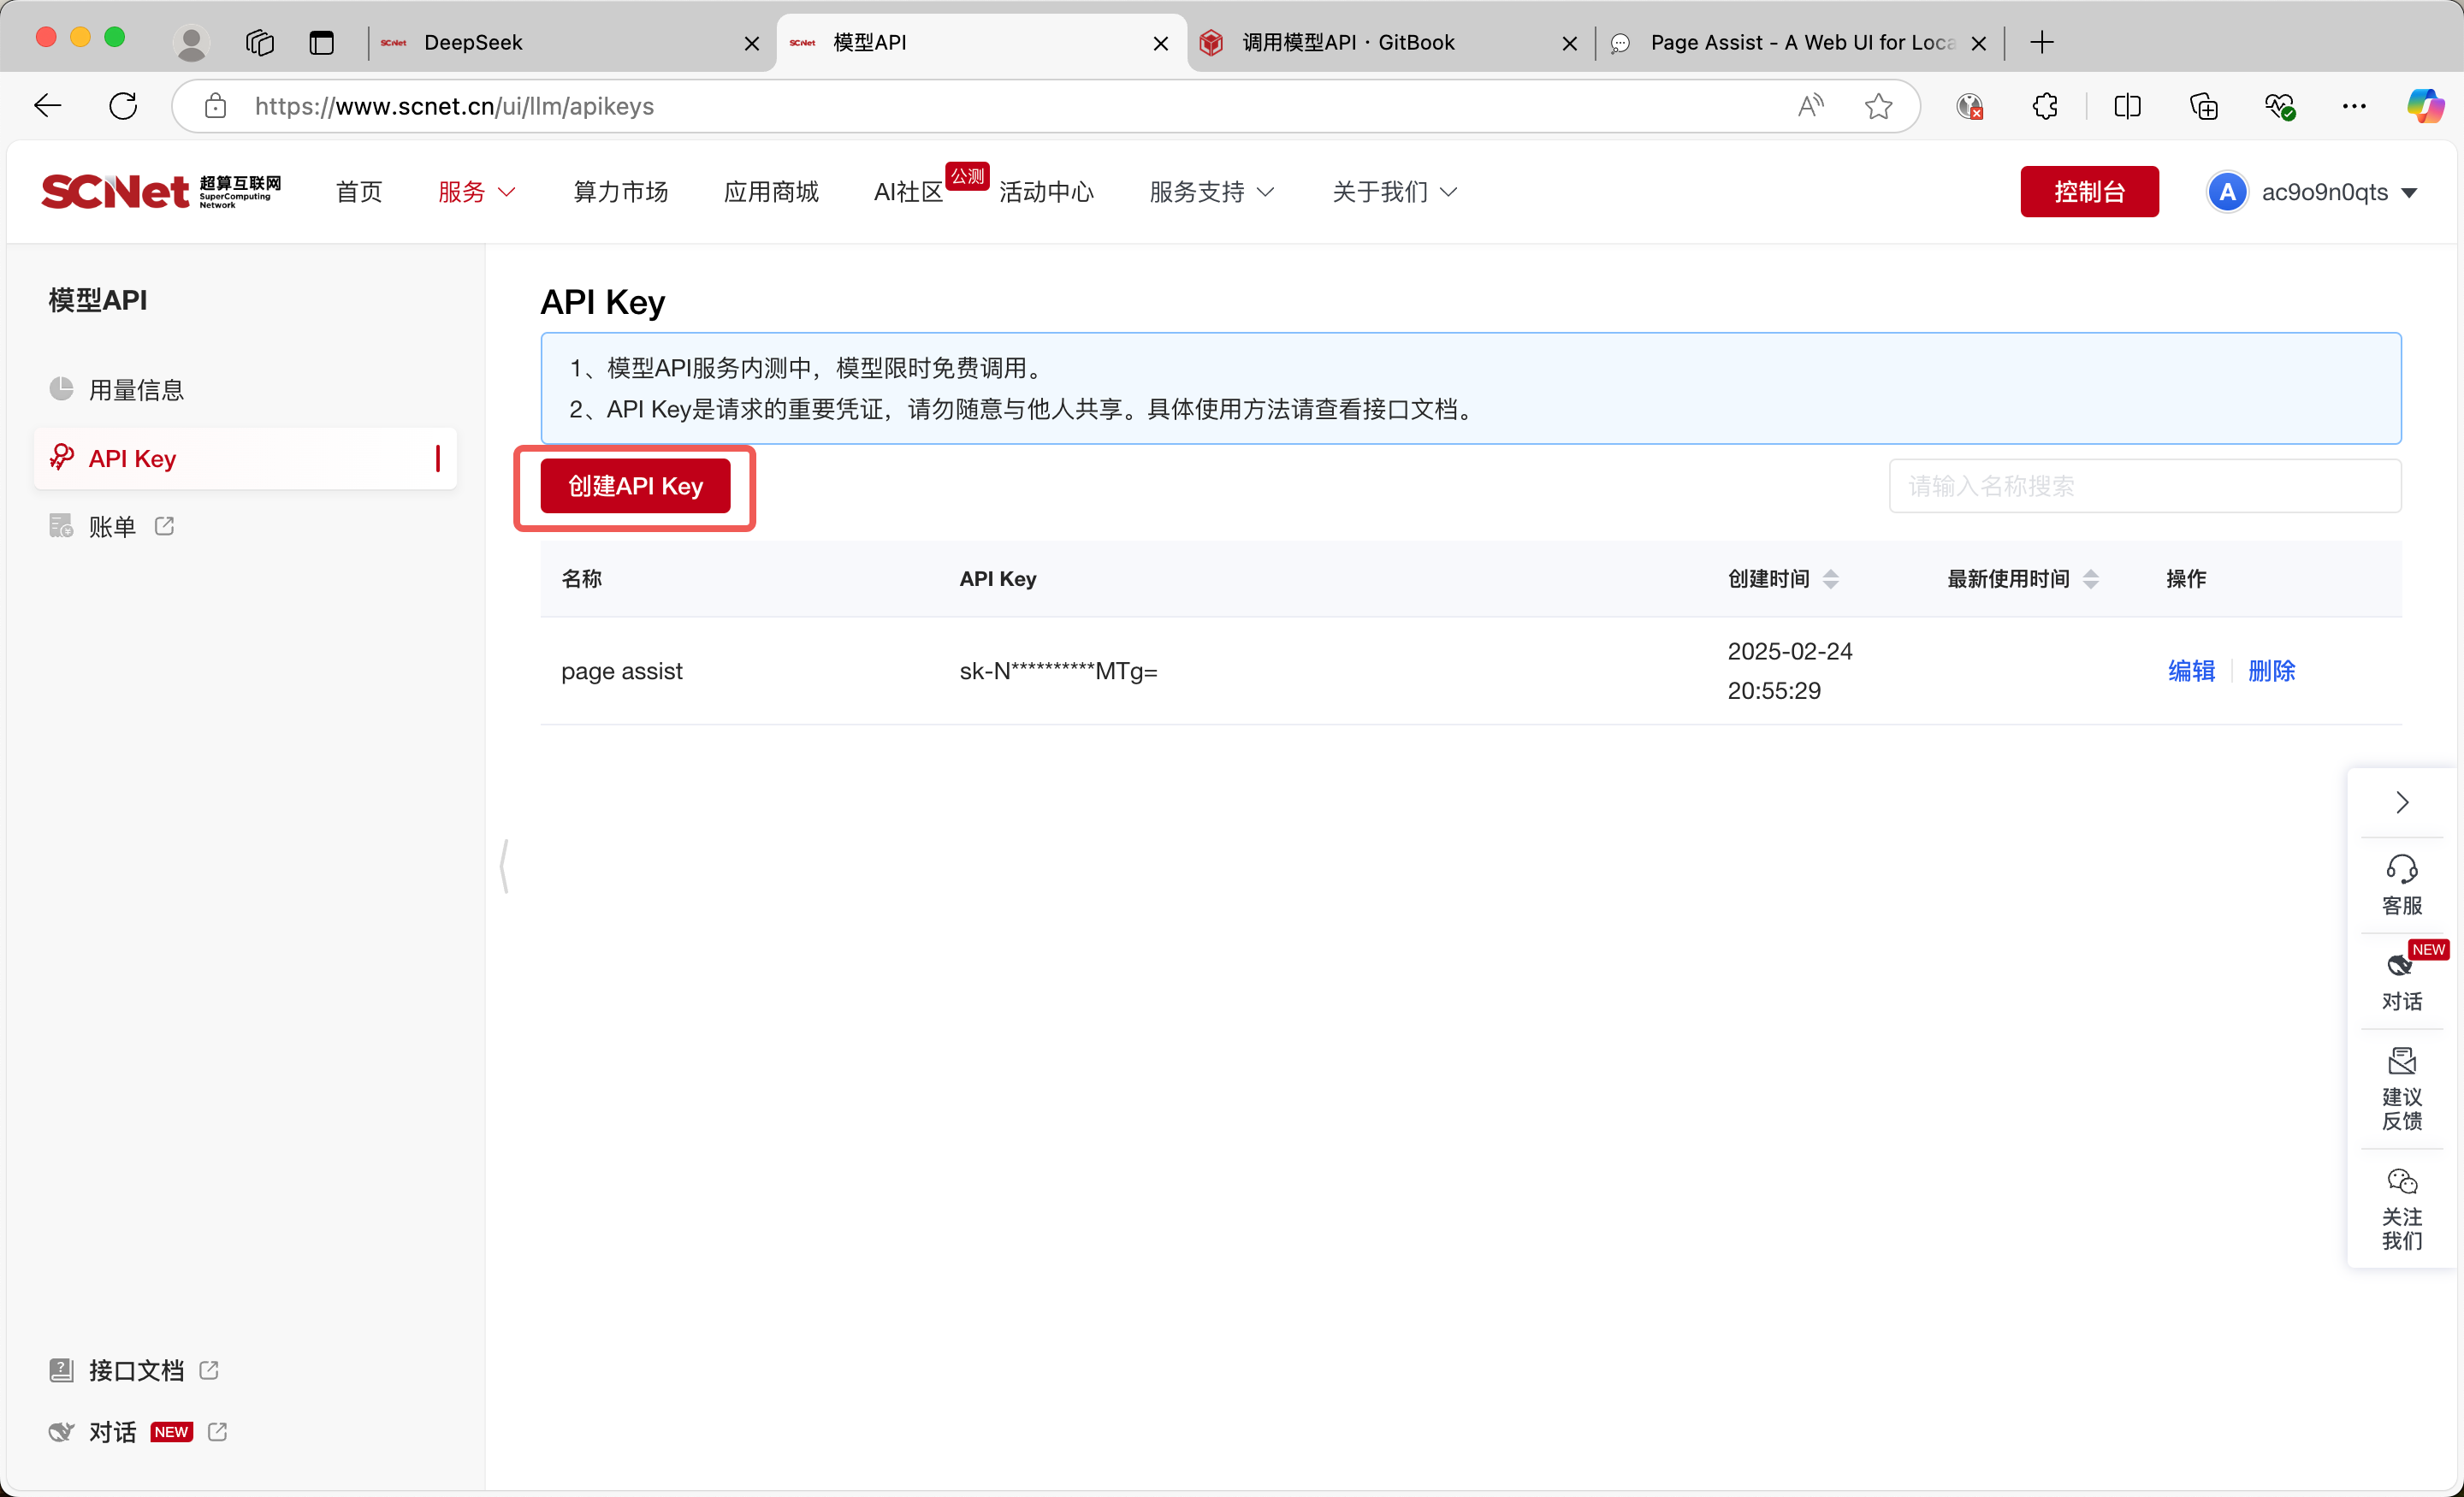Viewport: 2464px width, 1497px height.
Task: Go back with the browser back arrow
Action: [x=47, y=106]
